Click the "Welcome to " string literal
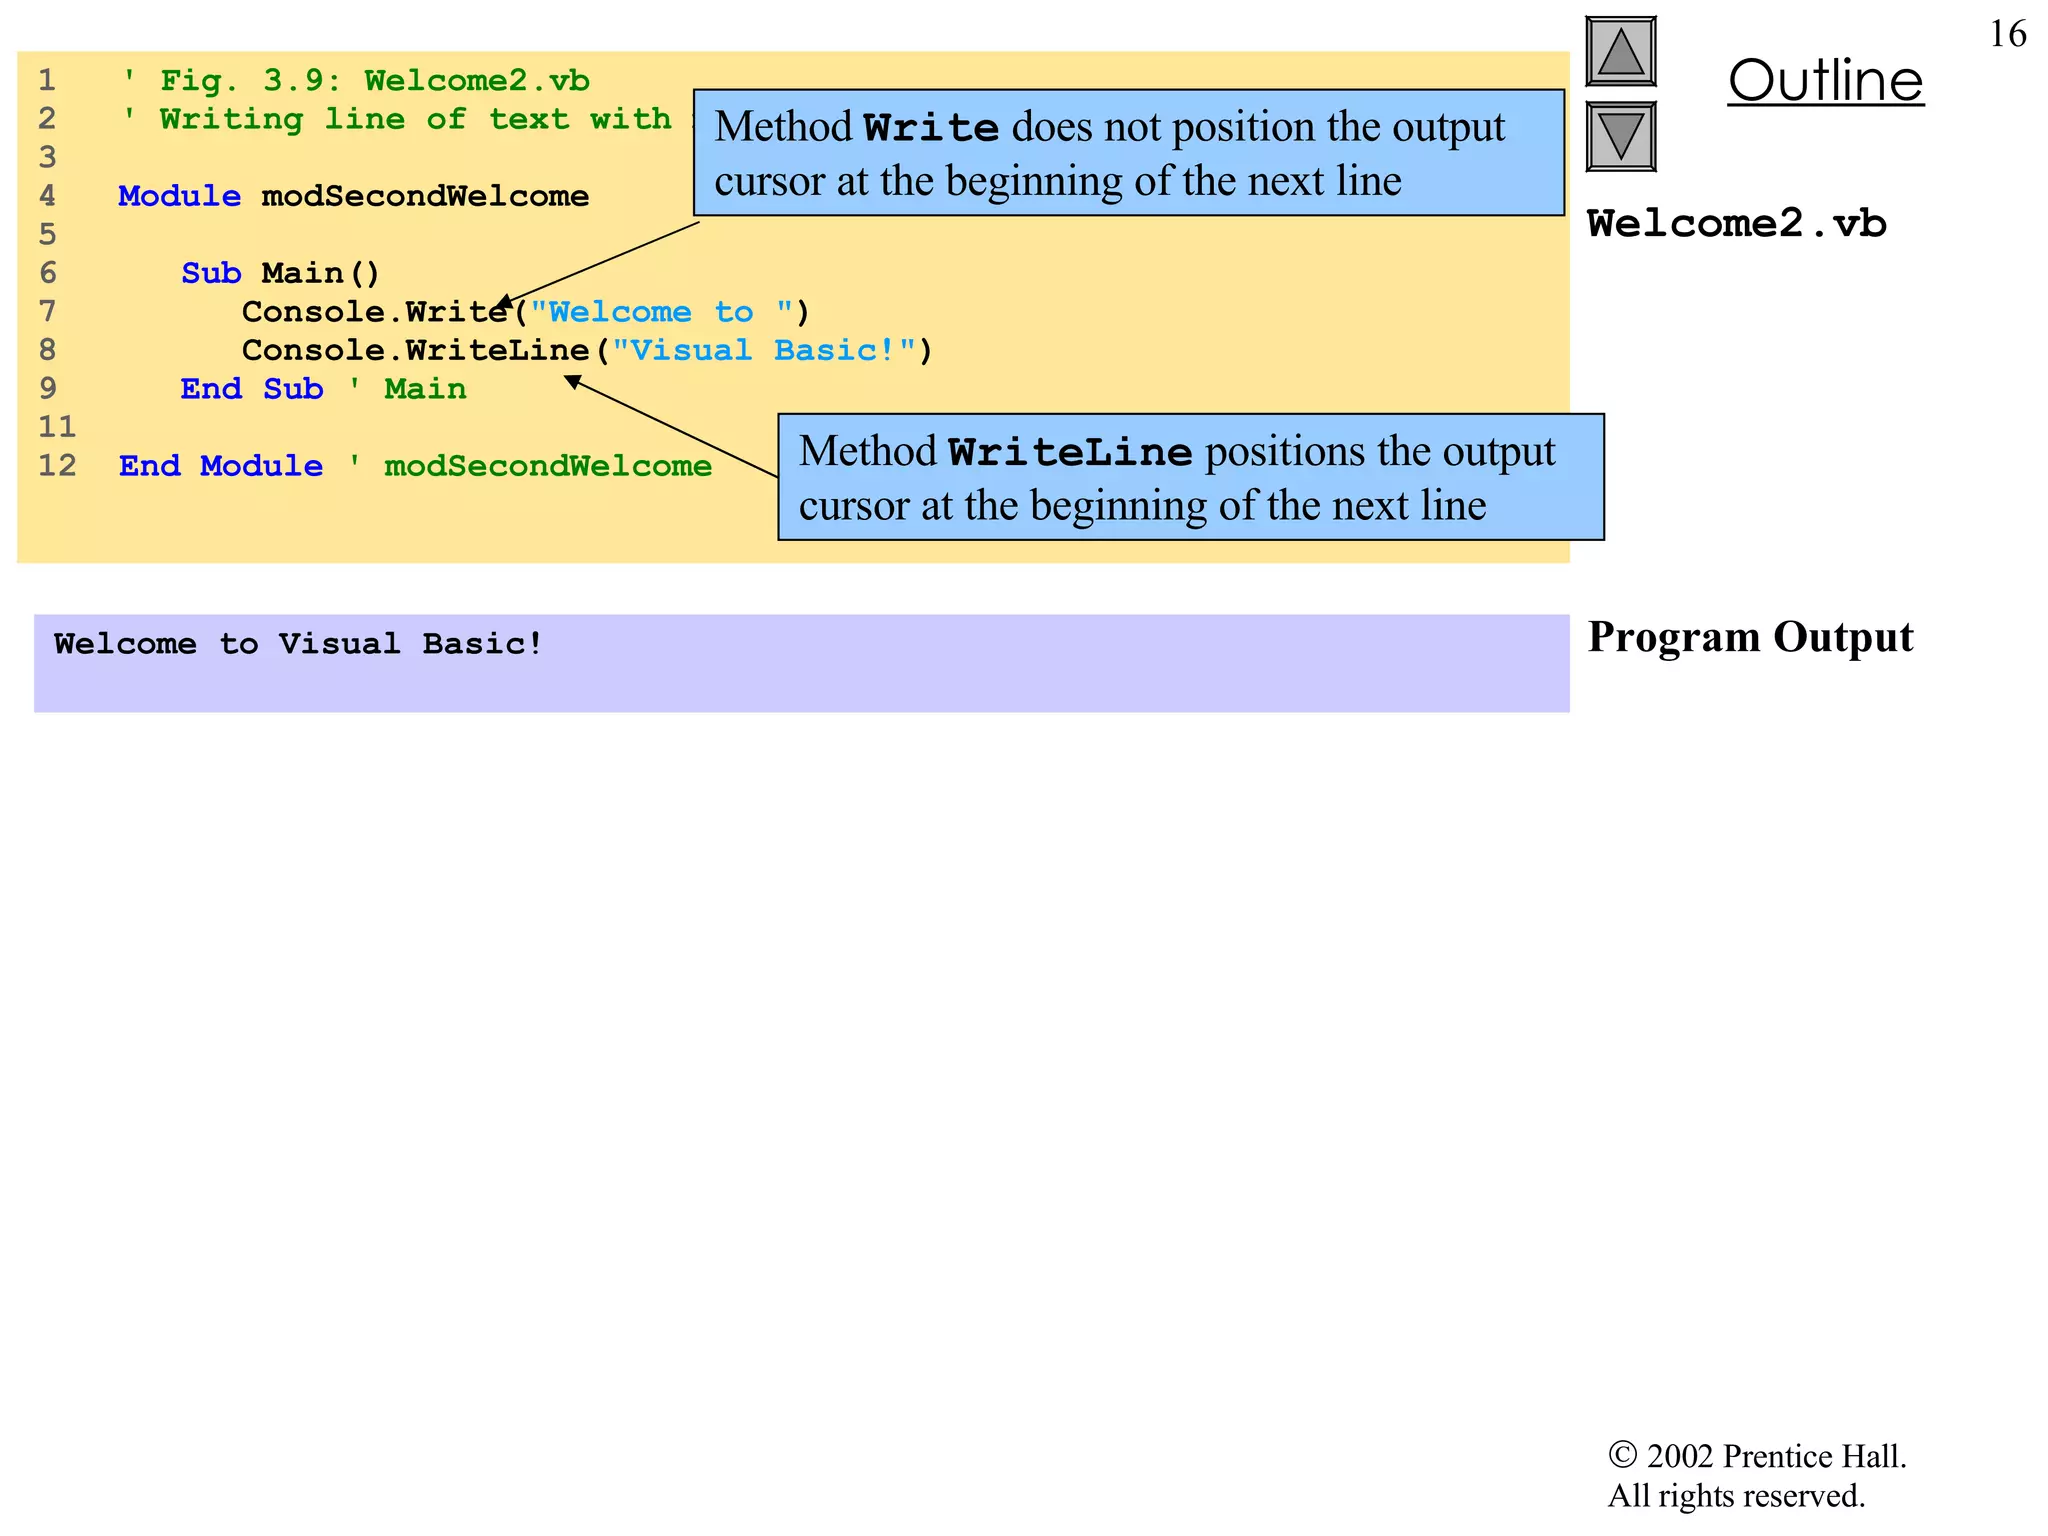Viewport: 2048px width, 1536px height. pos(661,312)
